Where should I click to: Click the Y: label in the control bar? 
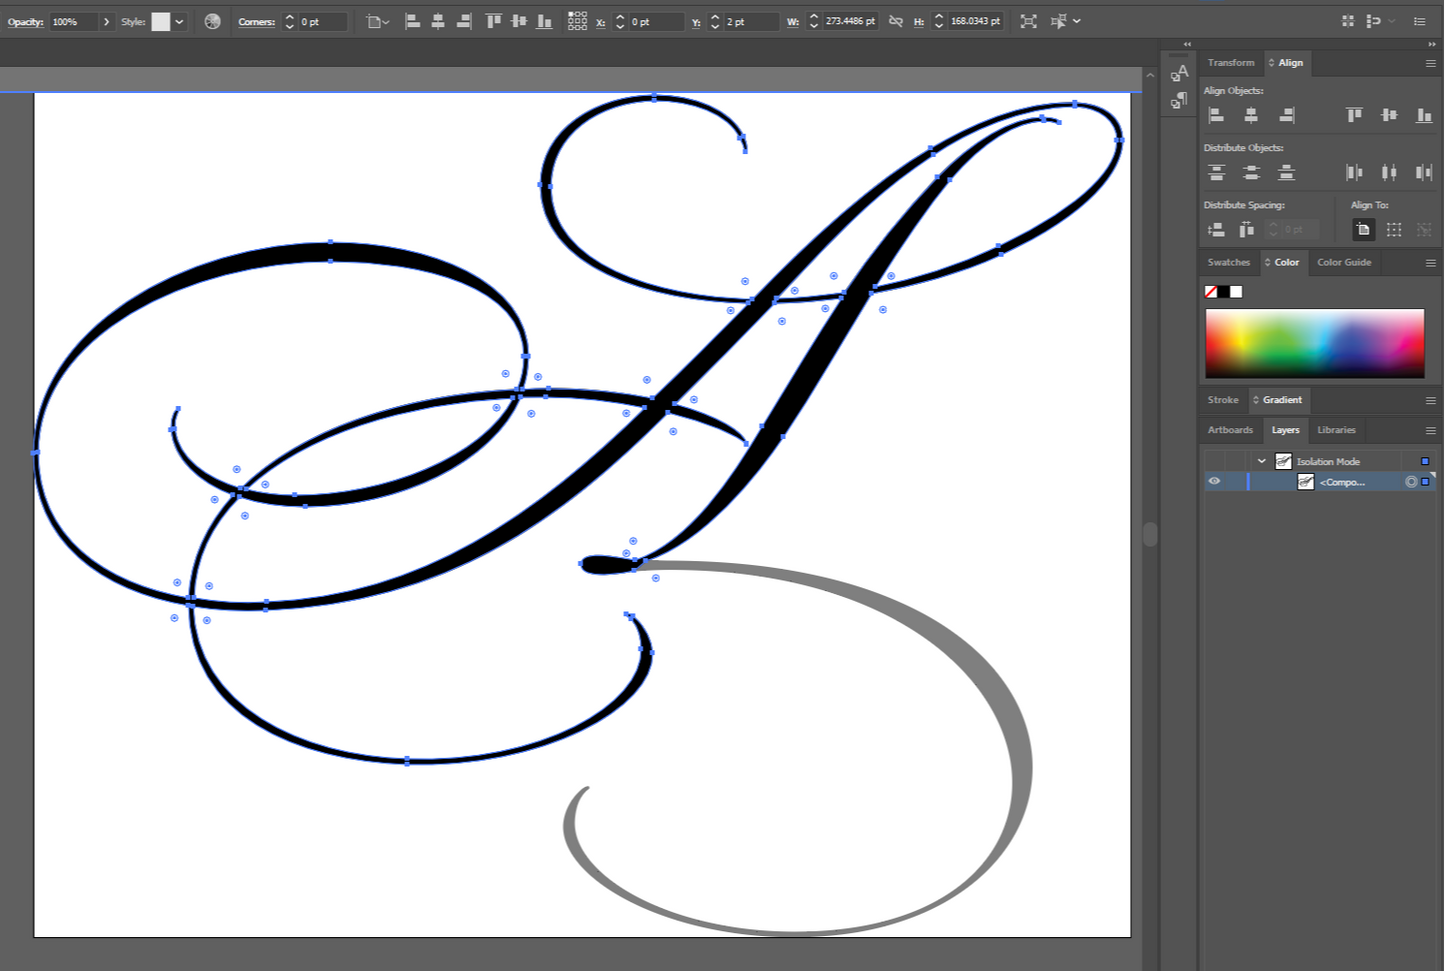point(696,22)
